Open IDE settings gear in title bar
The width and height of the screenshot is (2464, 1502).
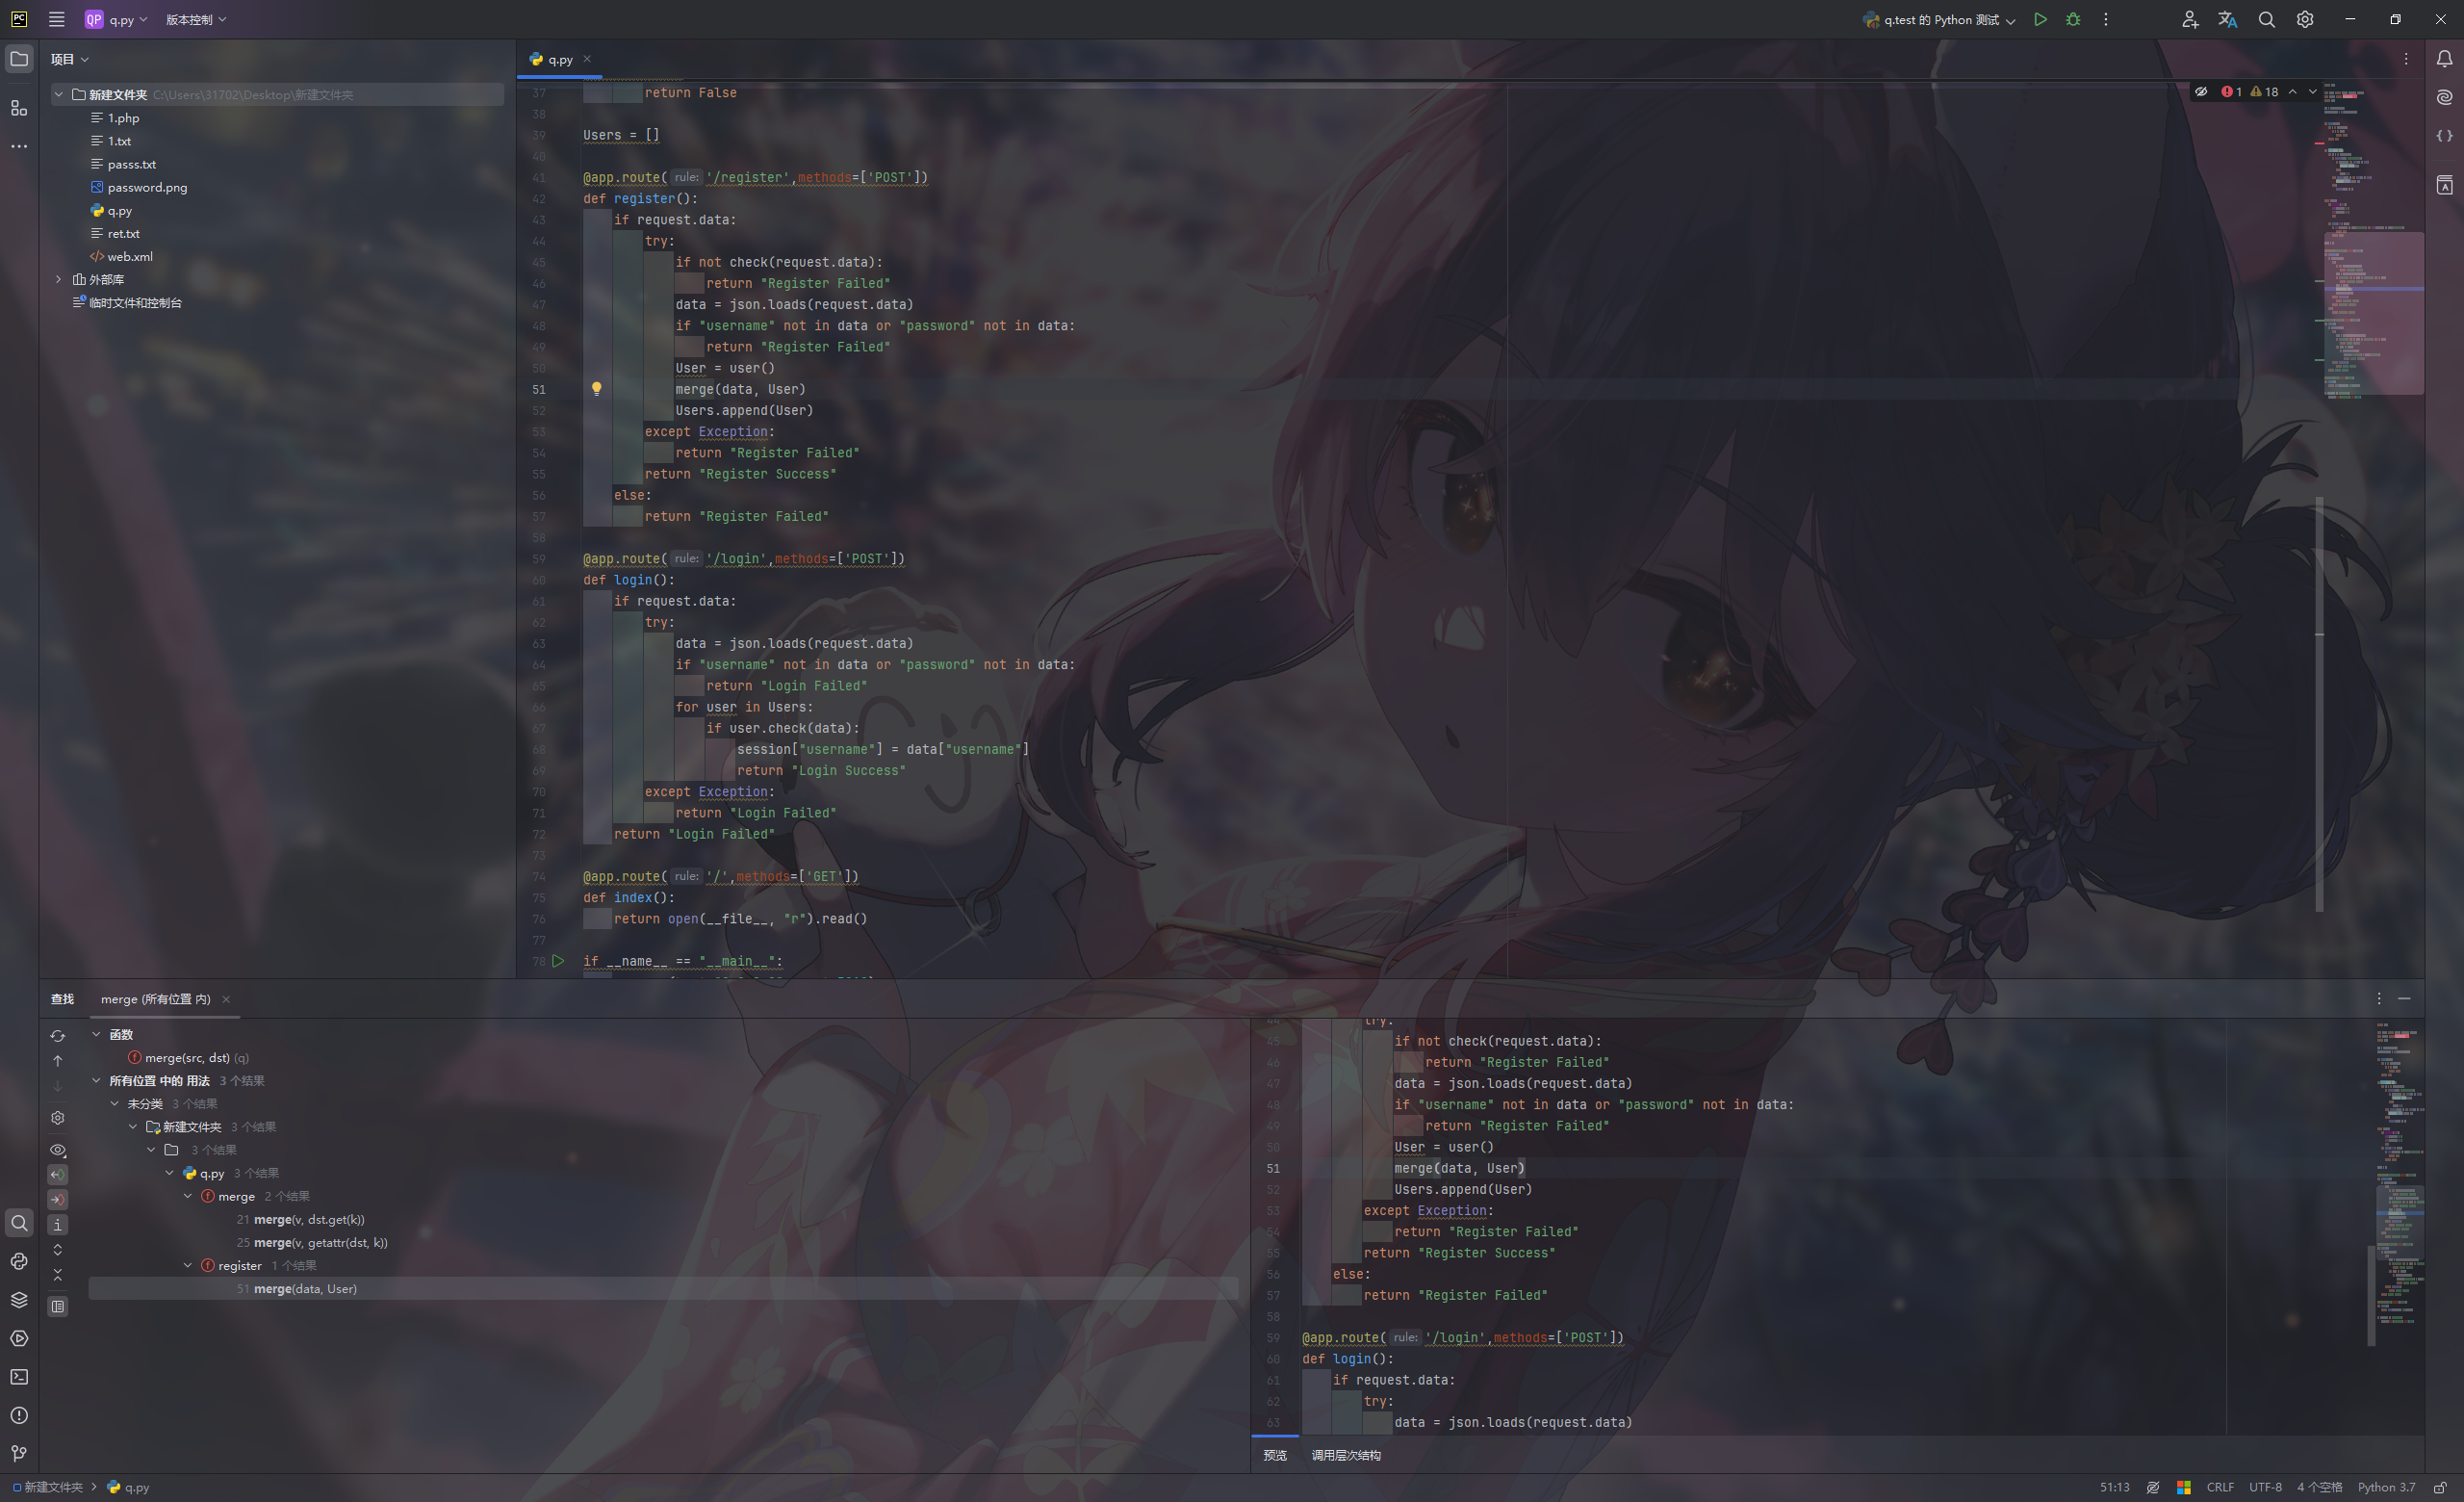pos(2304,19)
